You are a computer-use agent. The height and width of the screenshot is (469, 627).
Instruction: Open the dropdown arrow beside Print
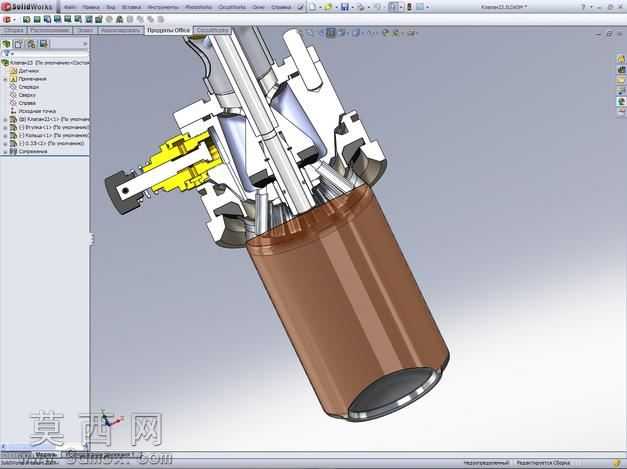click(368, 7)
